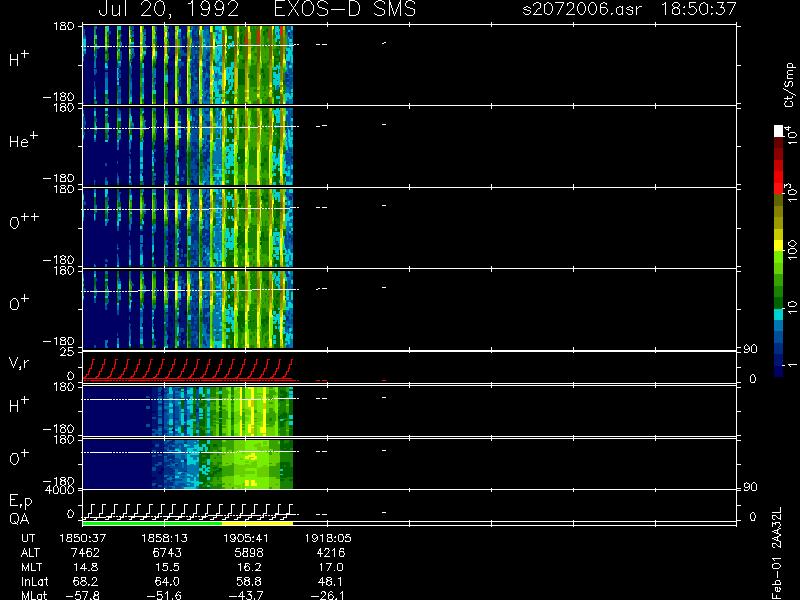The height and width of the screenshot is (600, 800).
Task: Click the InLat value "58.8"
Action: tap(249, 581)
